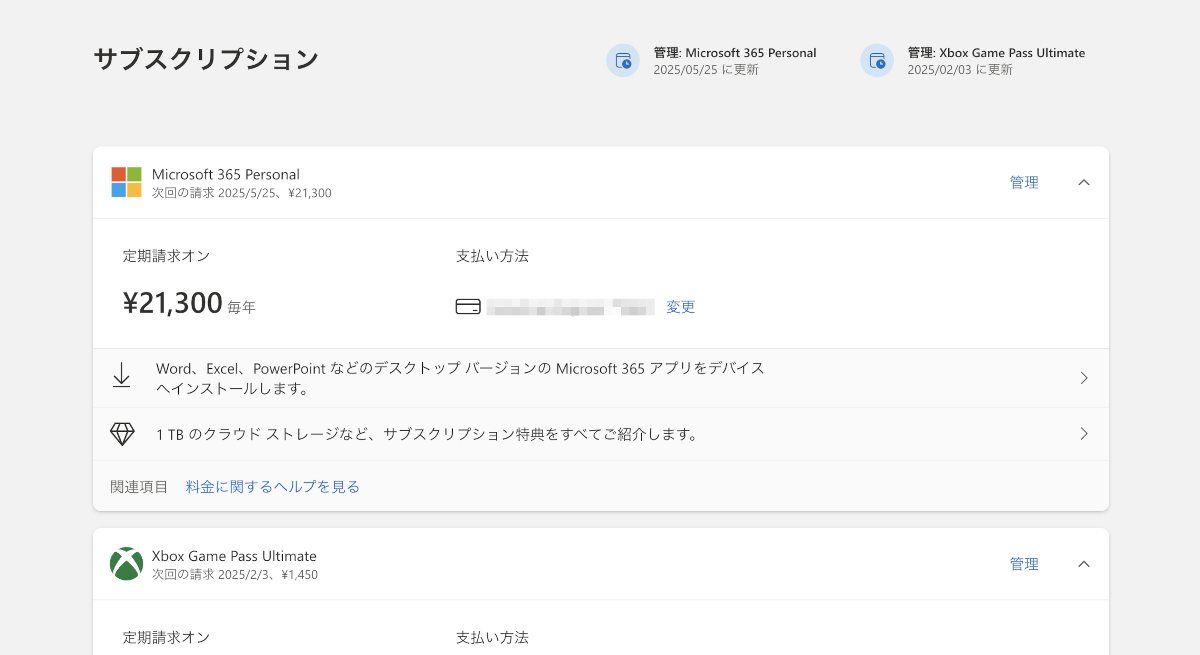Viewport: 1200px width, 655px height.
Task: Open 料金に関するヘルプを見る link
Action: click(x=270, y=484)
